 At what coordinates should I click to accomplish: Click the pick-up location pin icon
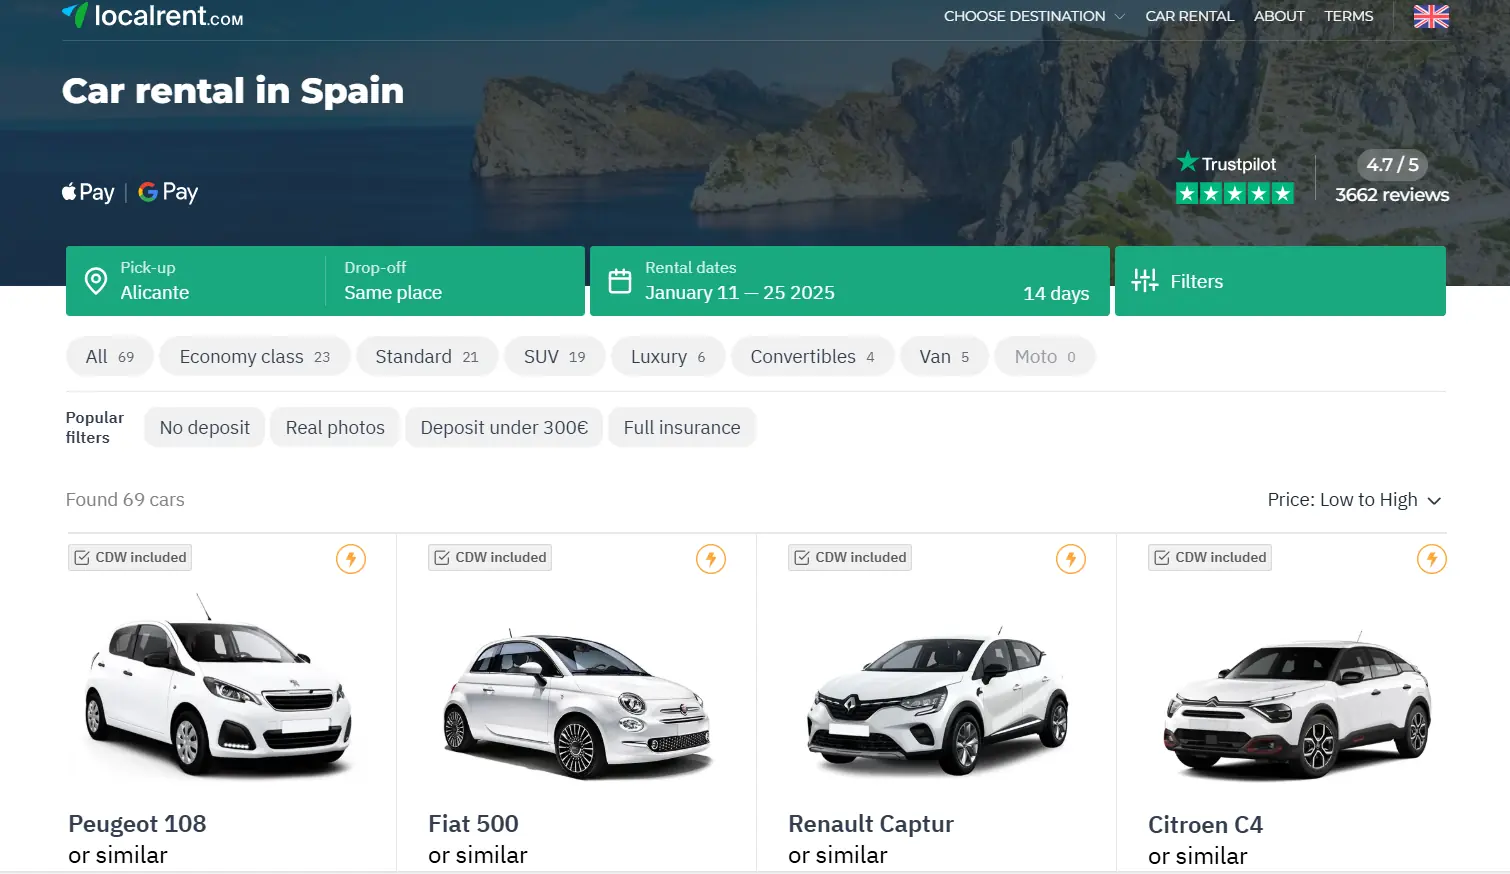(96, 281)
